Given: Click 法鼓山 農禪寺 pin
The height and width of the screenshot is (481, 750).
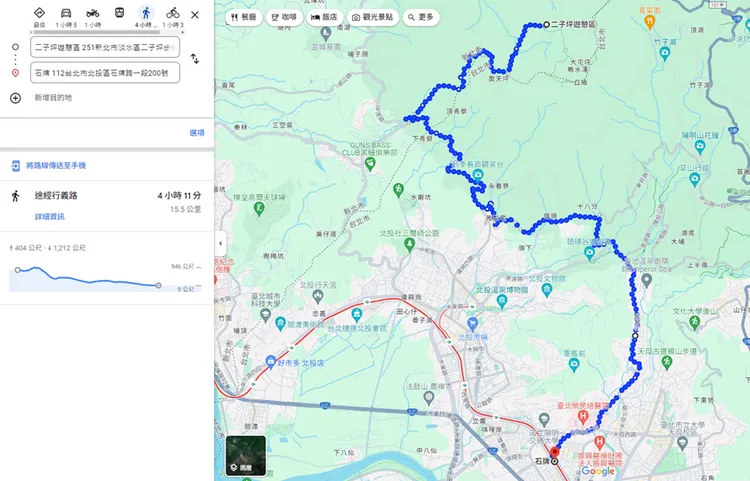Looking at the screenshot, I should pyautogui.click(x=429, y=397).
